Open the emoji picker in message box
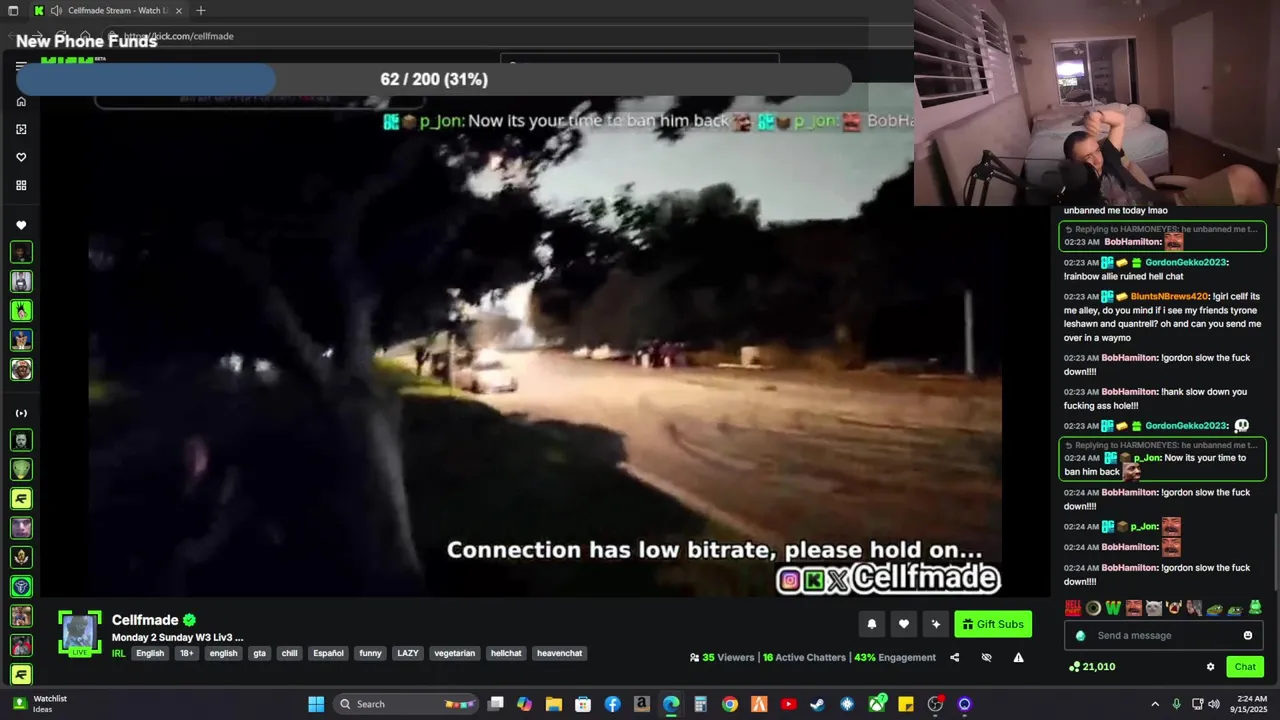The width and height of the screenshot is (1280, 720). tap(1248, 635)
